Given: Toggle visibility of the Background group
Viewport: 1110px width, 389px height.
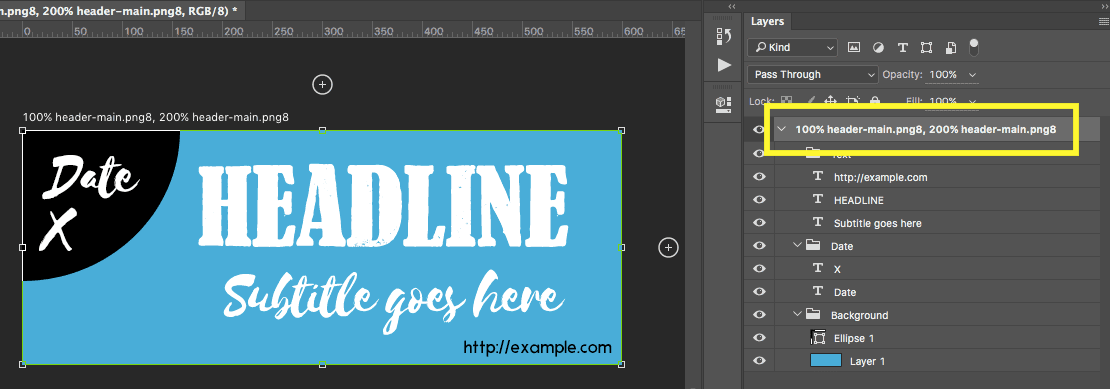Looking at the screenshot, I should [760, 315].
